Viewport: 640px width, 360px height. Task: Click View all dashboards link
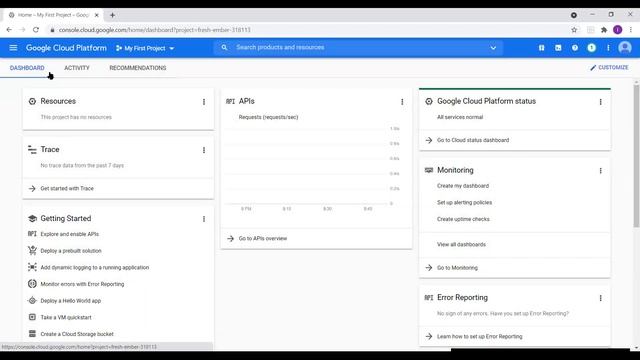[461, 244]
